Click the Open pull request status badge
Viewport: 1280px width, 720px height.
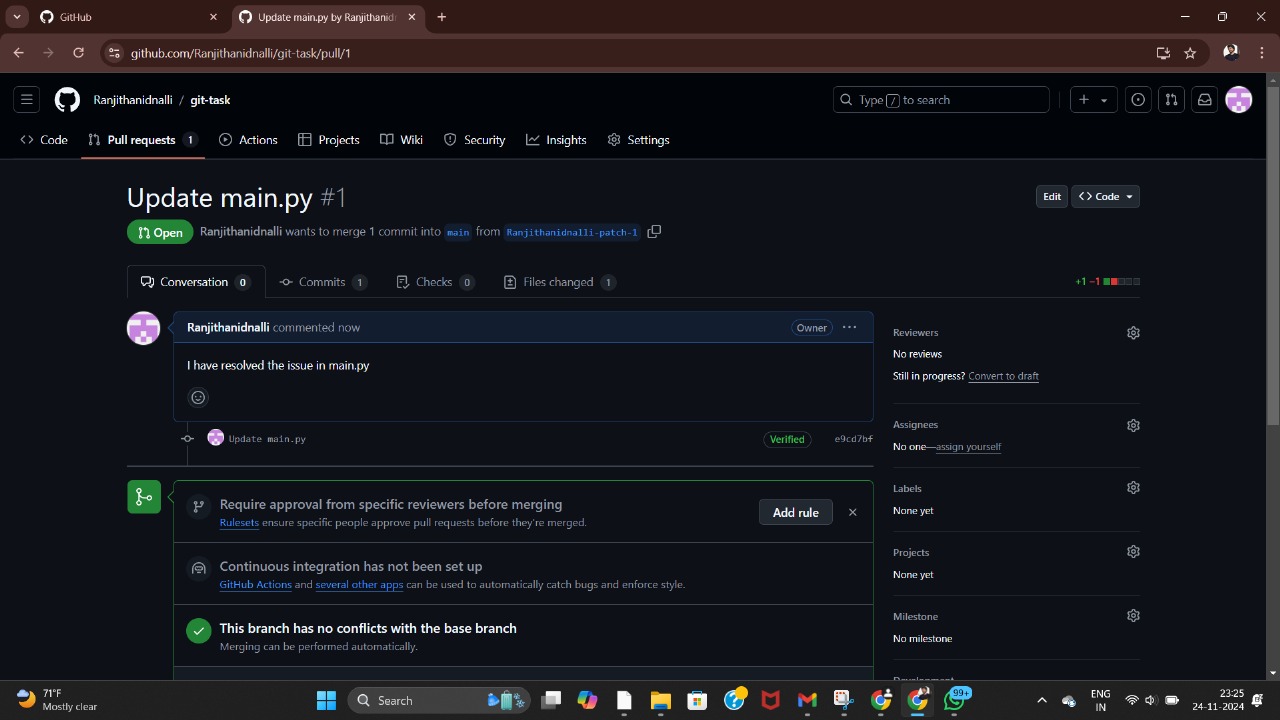(160, 232)
